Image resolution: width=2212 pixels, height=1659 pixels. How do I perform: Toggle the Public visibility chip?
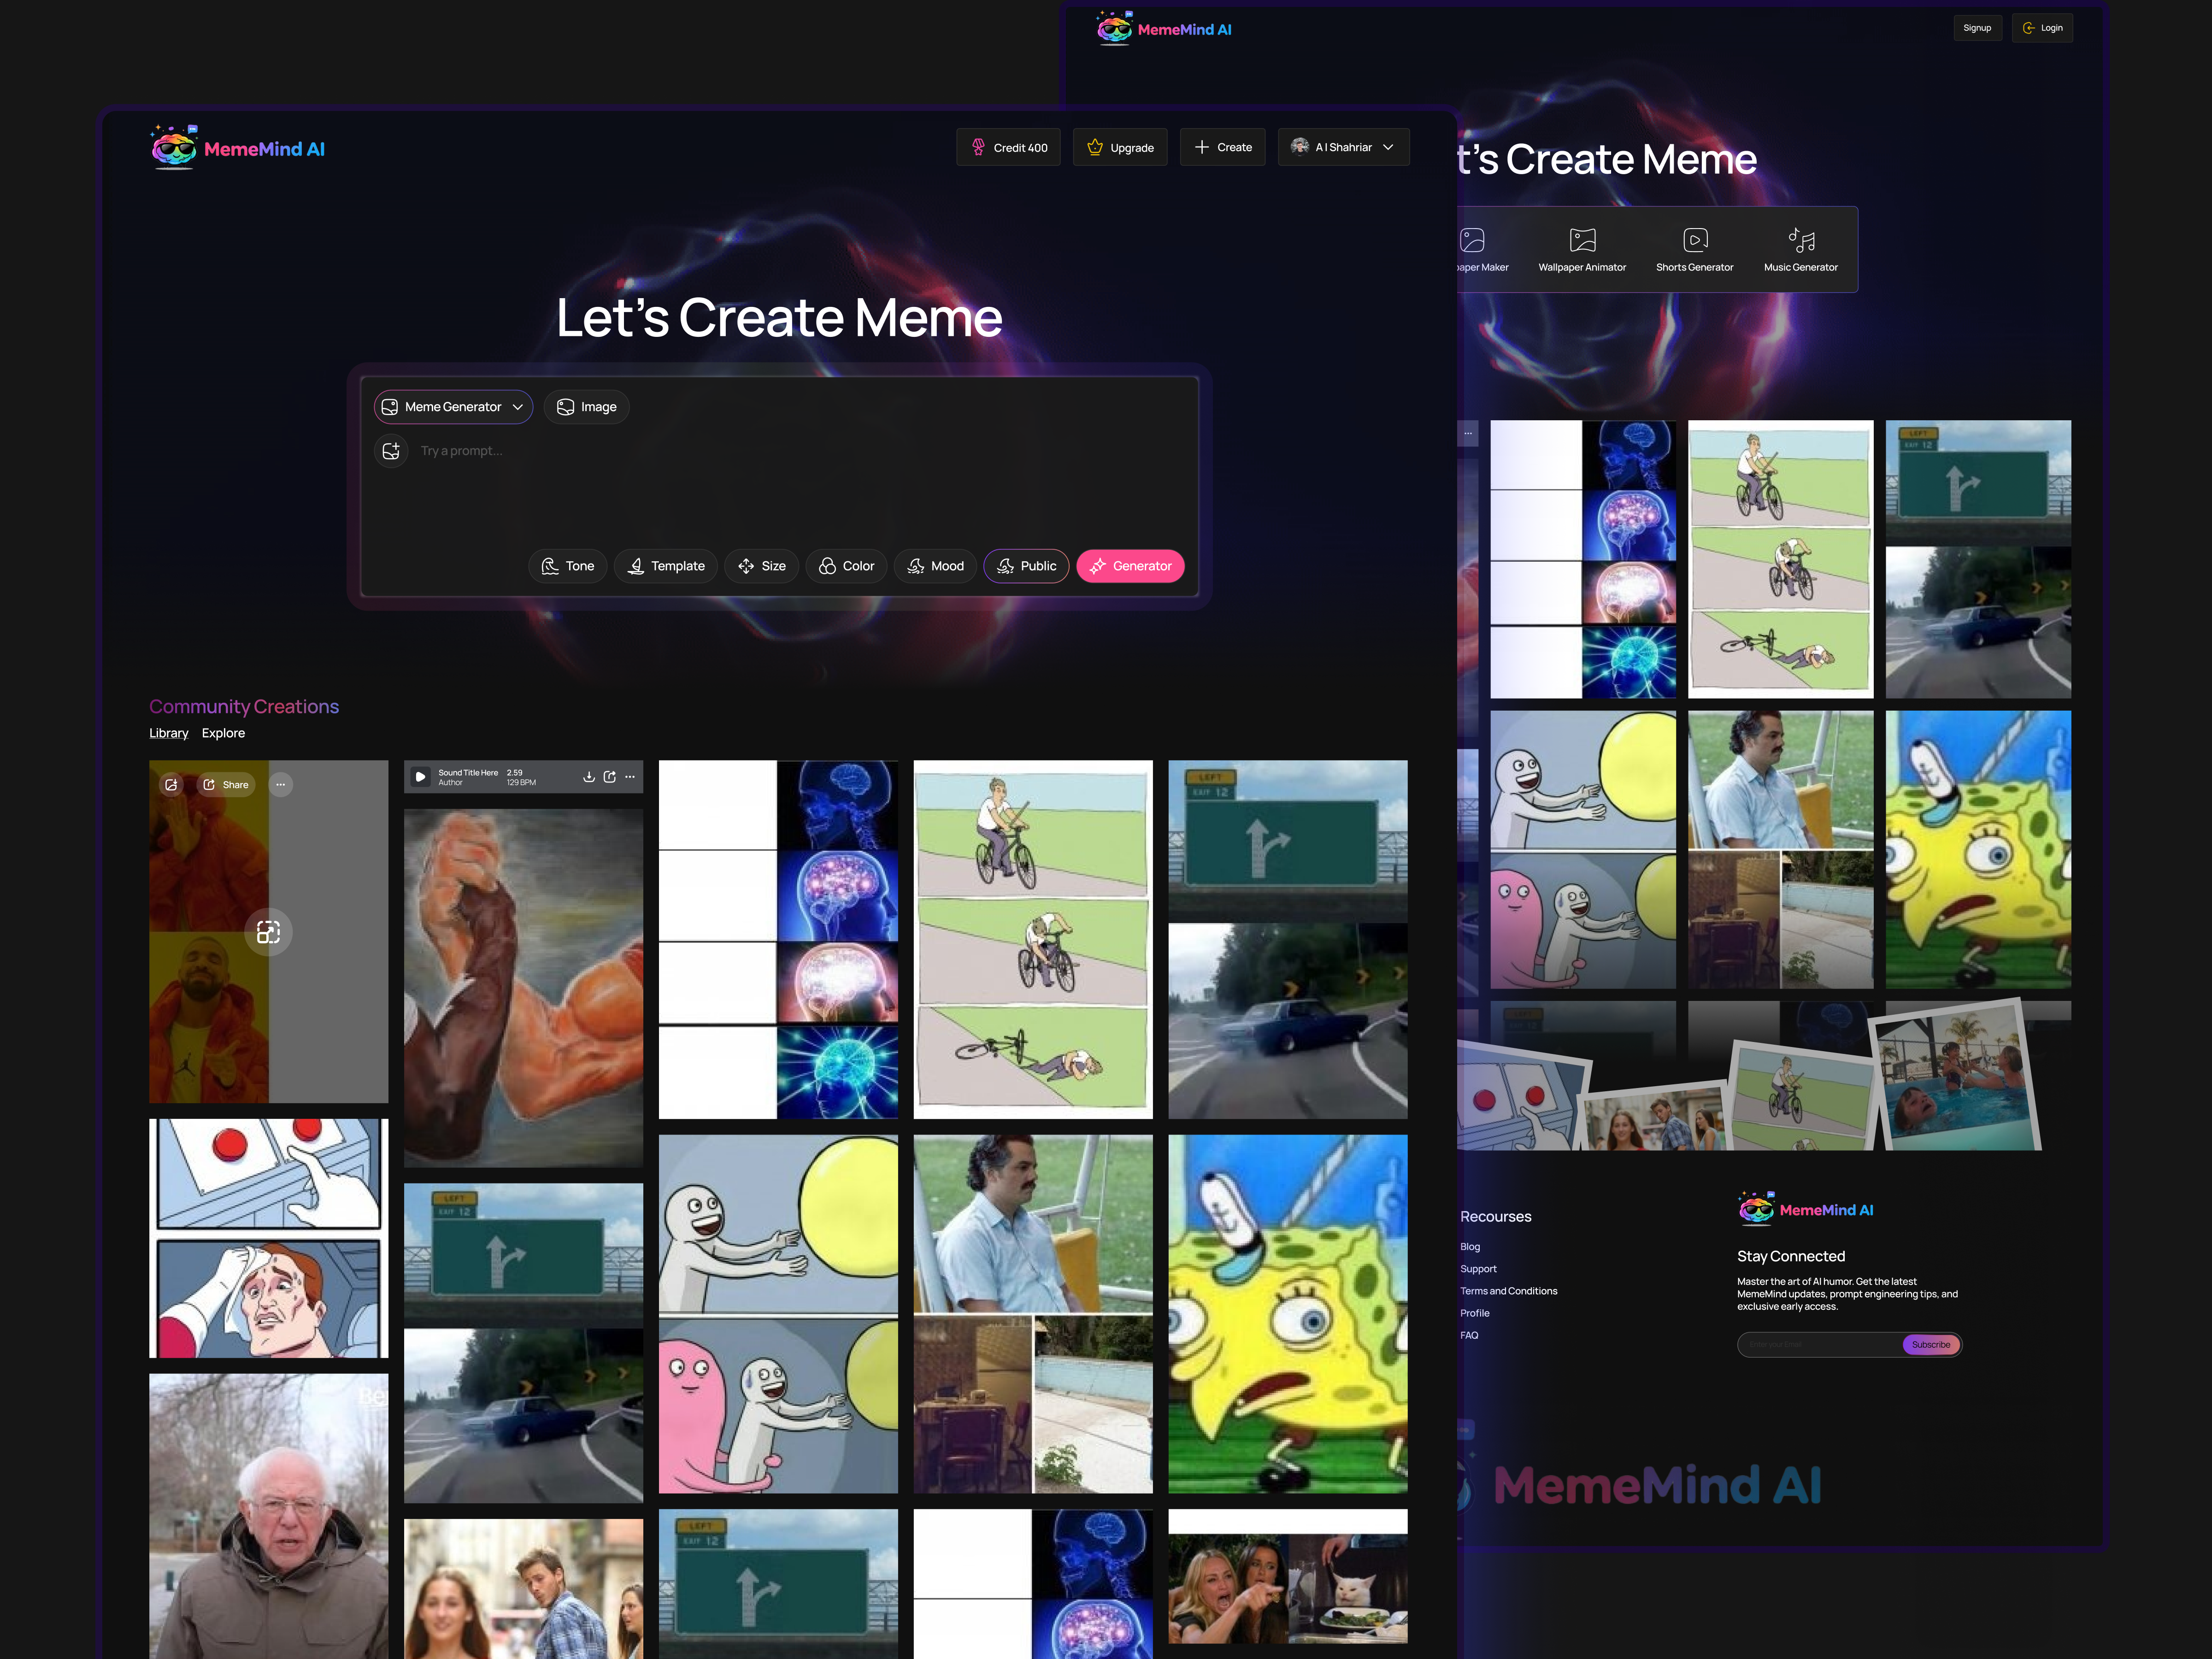tap(1026, 566)
